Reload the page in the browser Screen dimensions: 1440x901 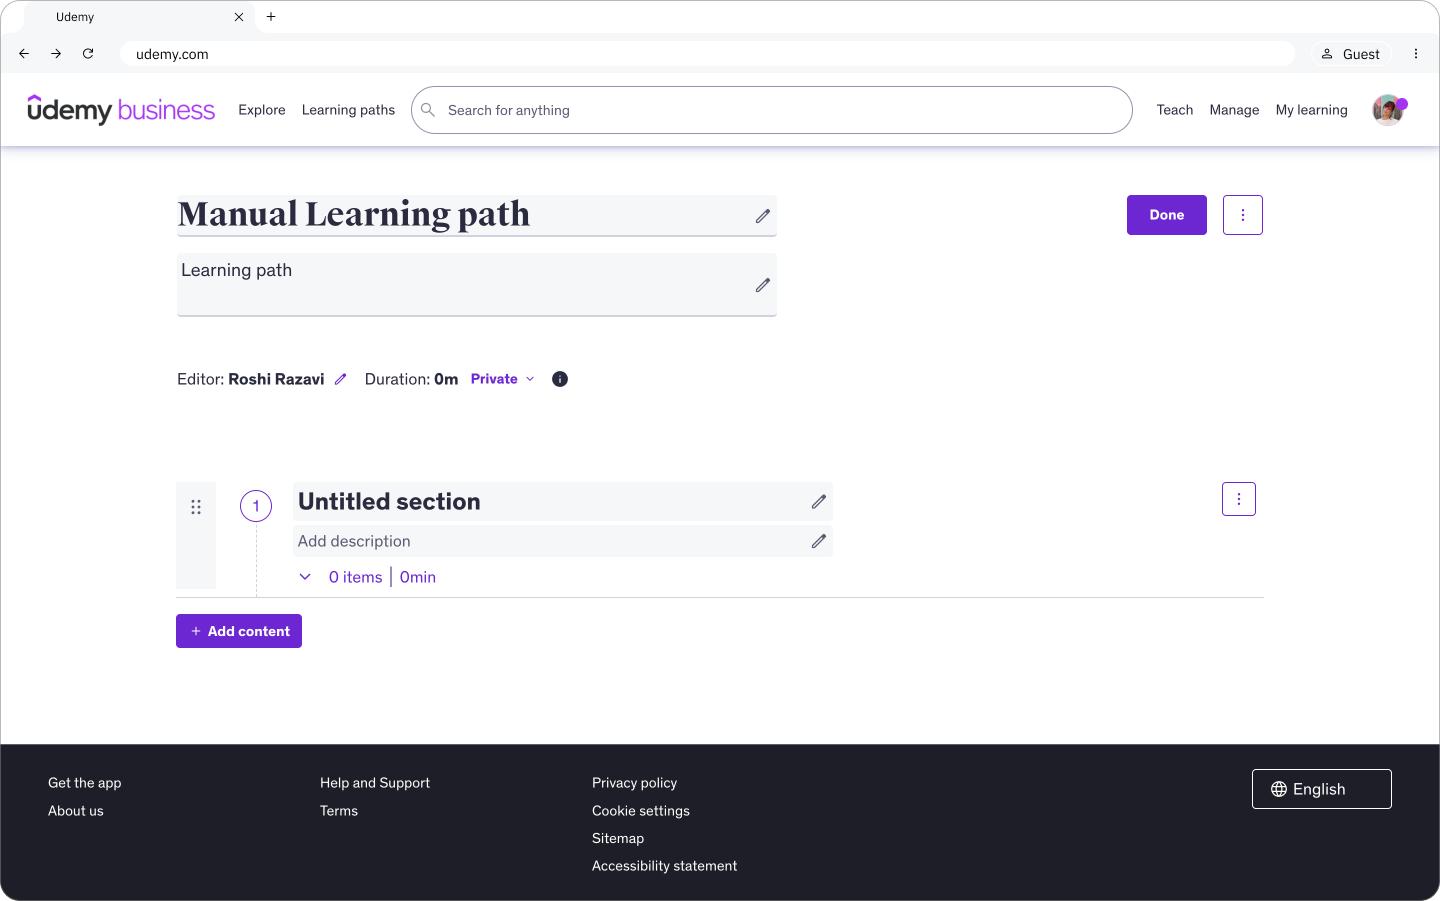(x=88, y=54)
